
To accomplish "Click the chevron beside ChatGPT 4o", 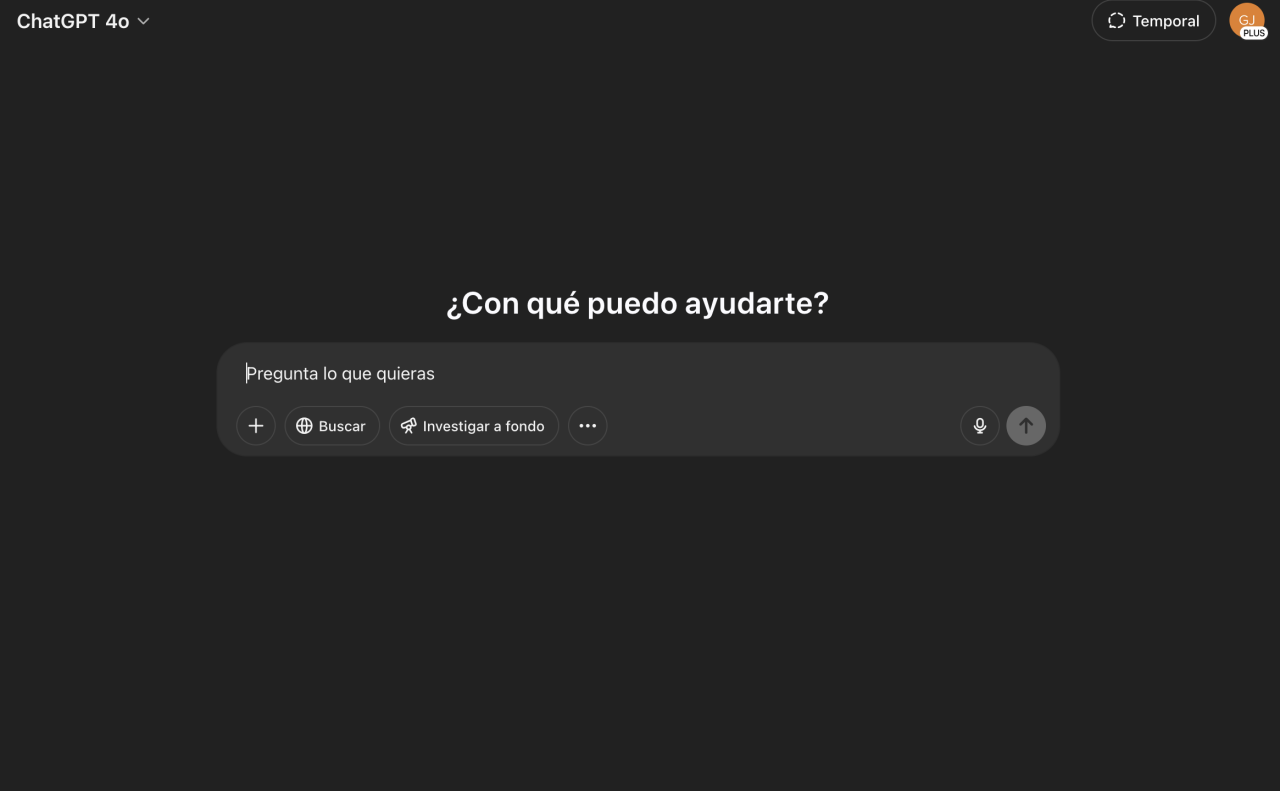I will tap(143, 21).
